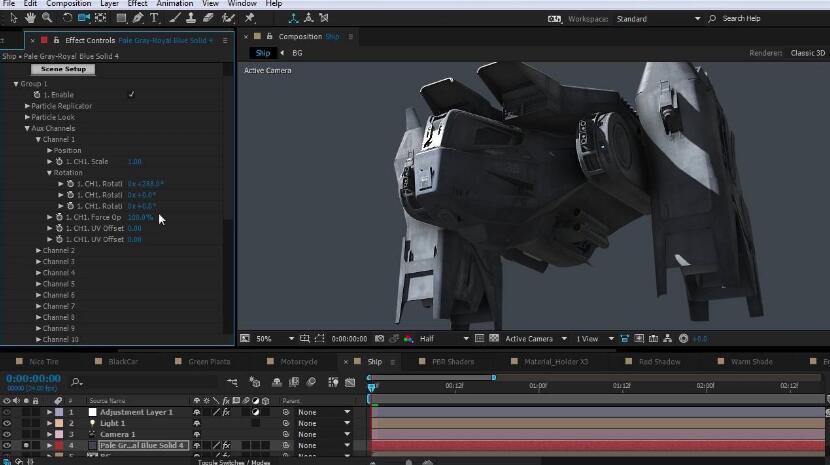Hide the Adjustment Layer 1 layer
This screenshot has height=465, width=830.
tap(7, 412)
